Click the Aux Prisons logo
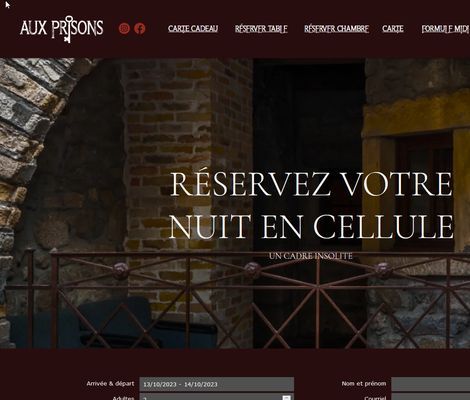Screen dimensions: 470x400 [62, 29]
